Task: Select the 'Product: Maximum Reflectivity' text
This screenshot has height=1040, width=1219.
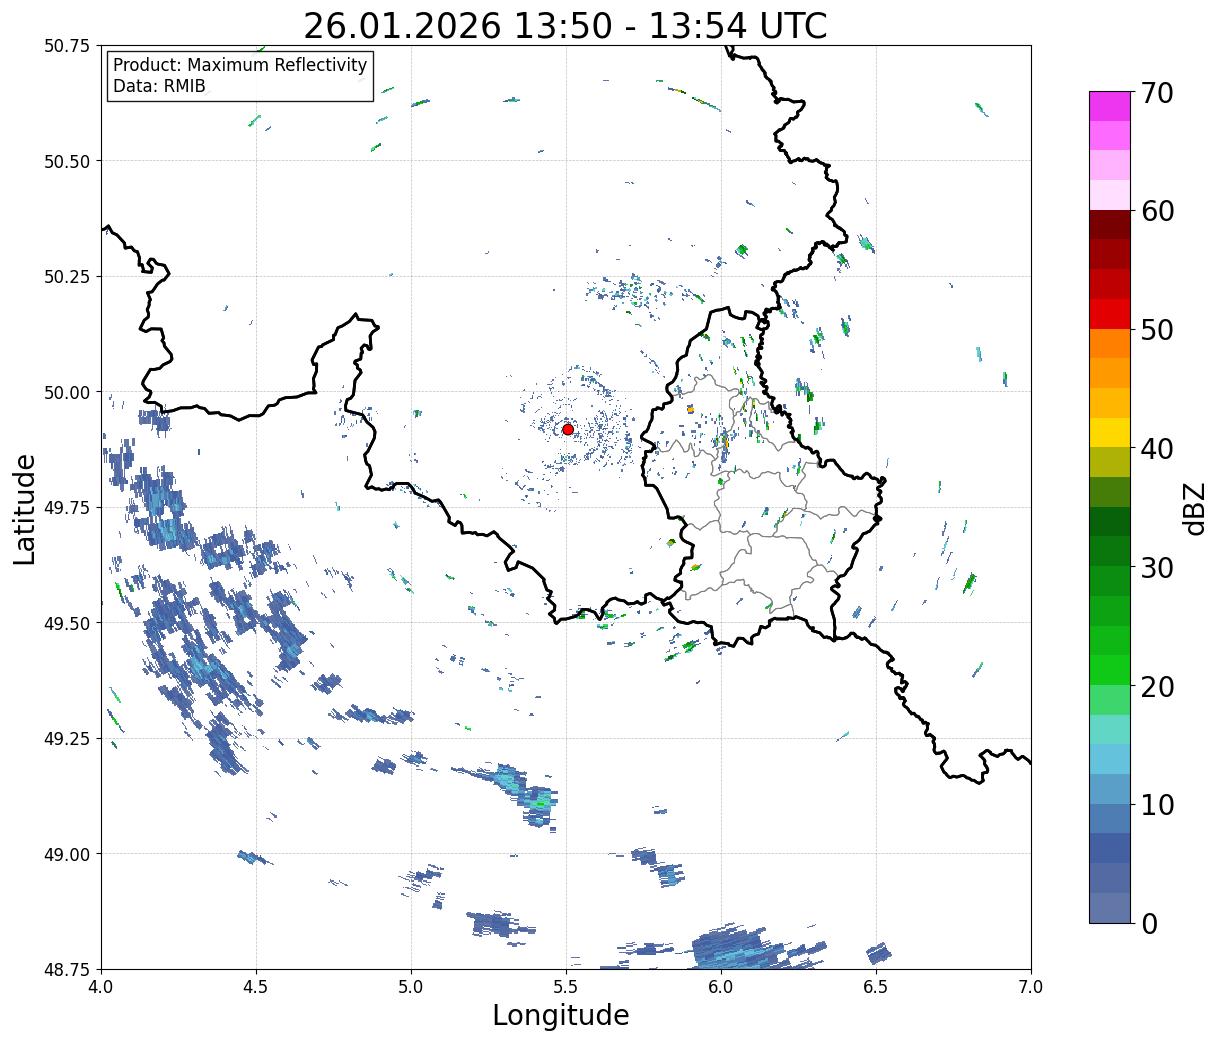Action: point(240,65)
